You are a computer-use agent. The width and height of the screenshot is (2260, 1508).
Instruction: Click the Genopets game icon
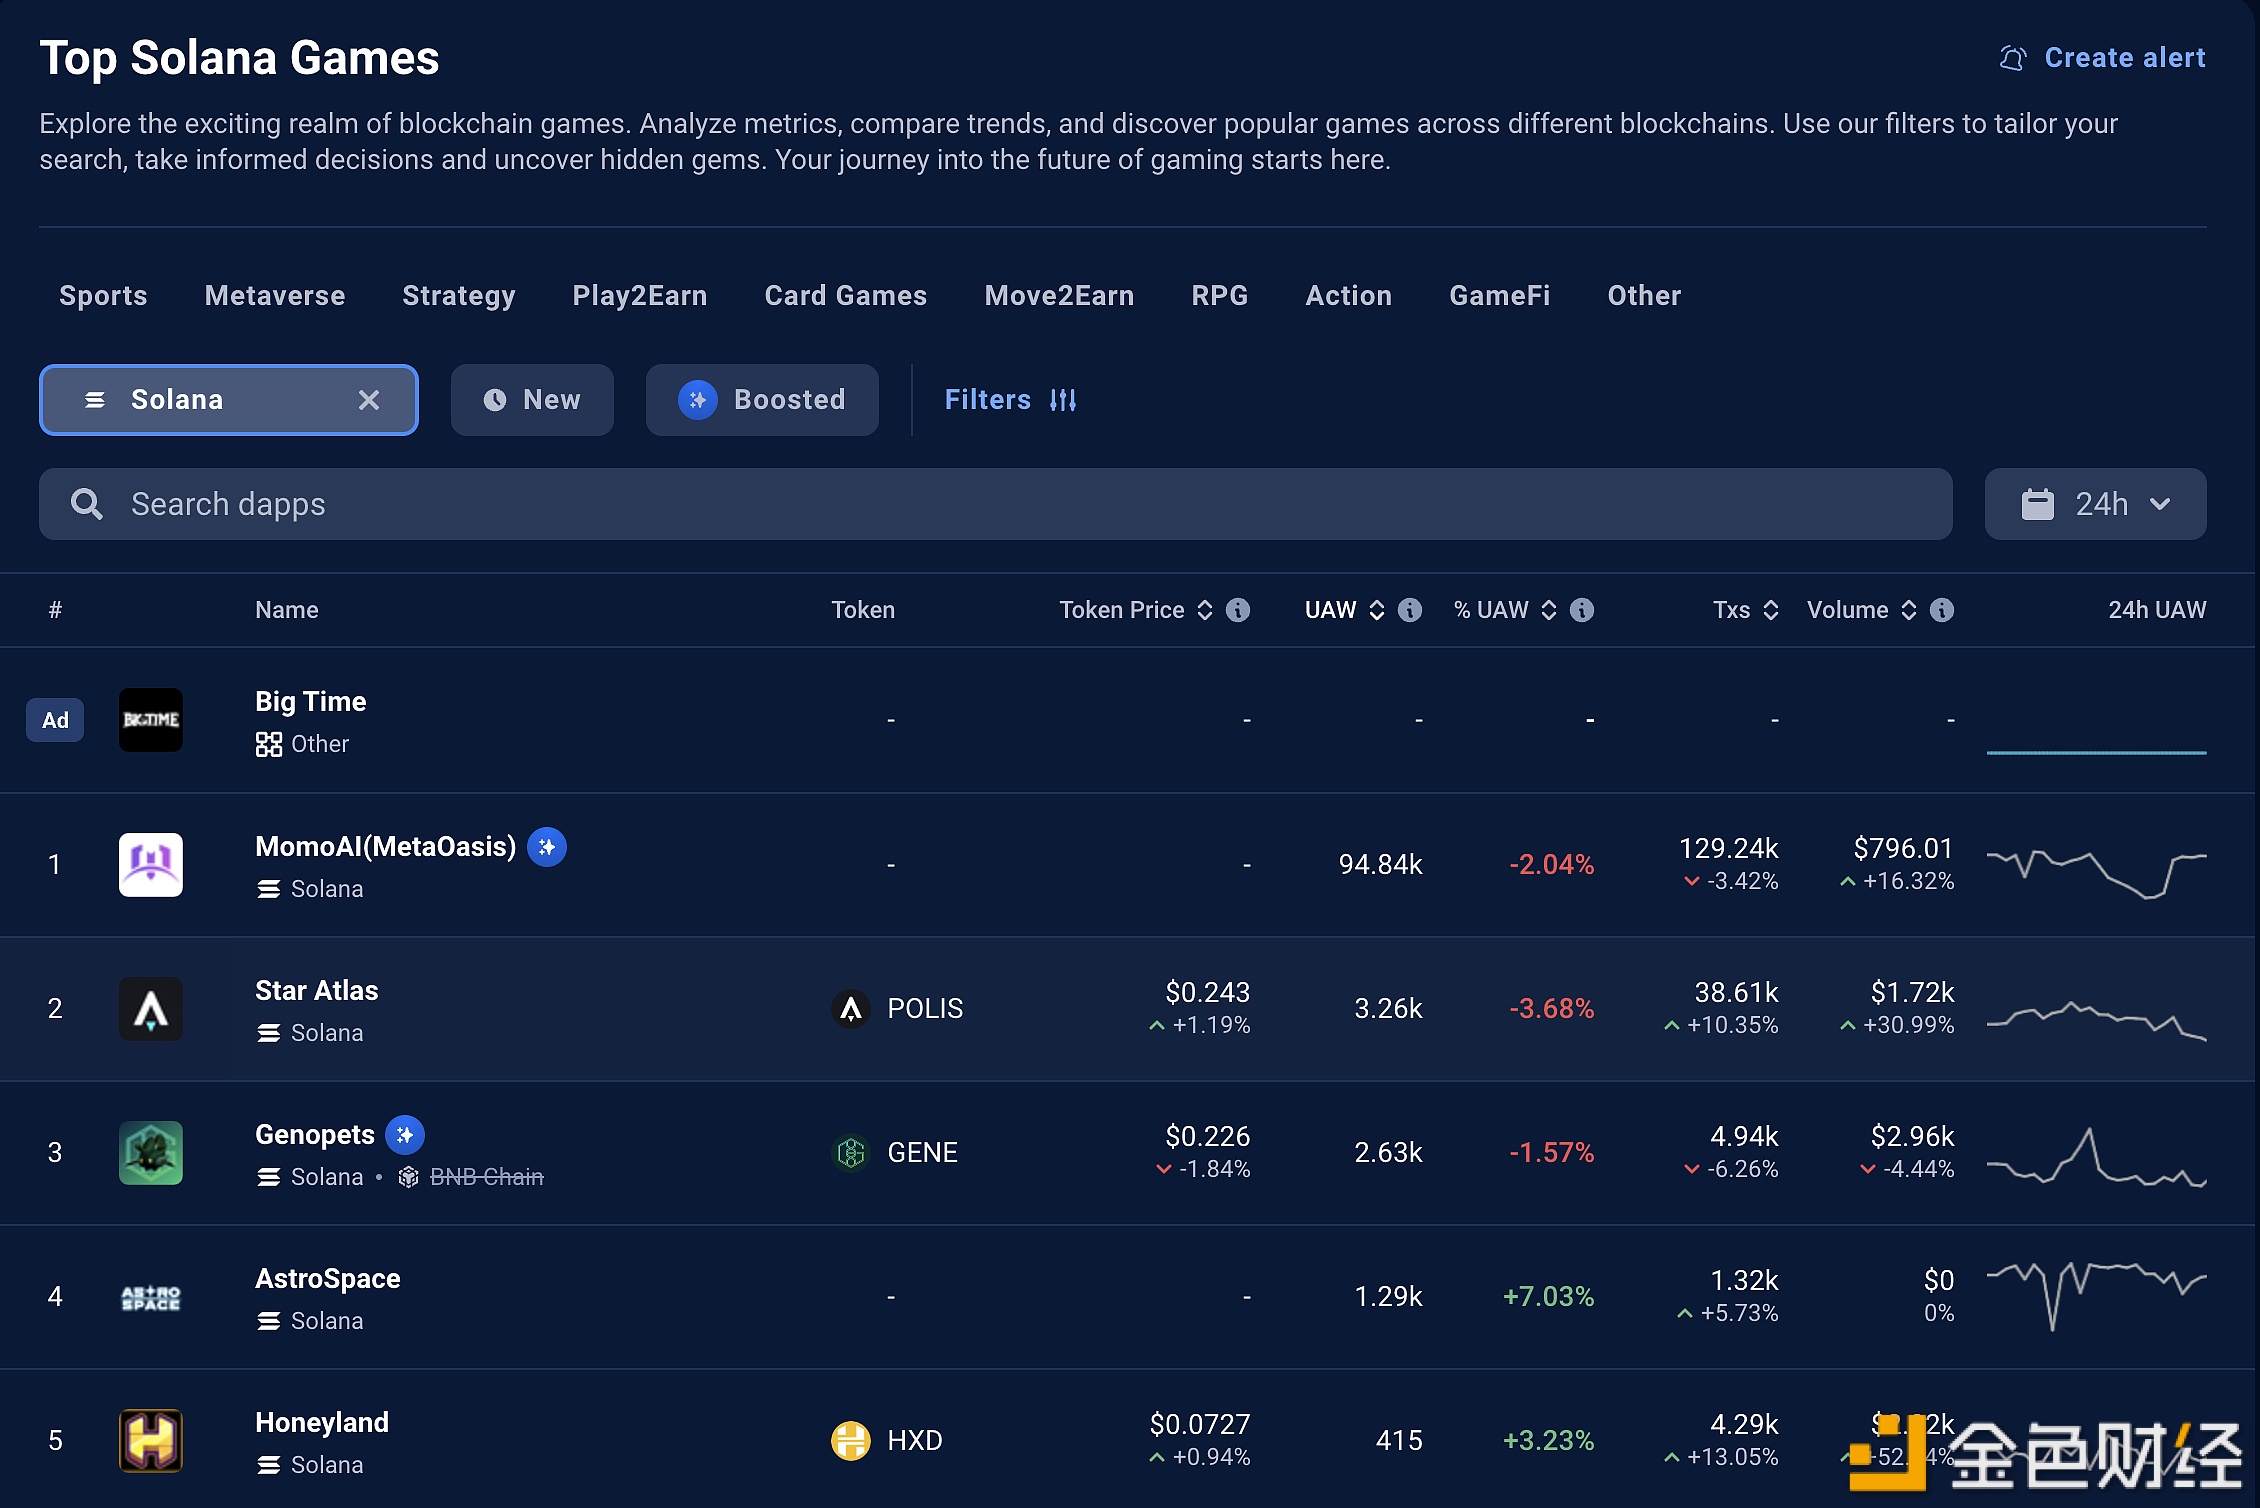coord(150,1153)
